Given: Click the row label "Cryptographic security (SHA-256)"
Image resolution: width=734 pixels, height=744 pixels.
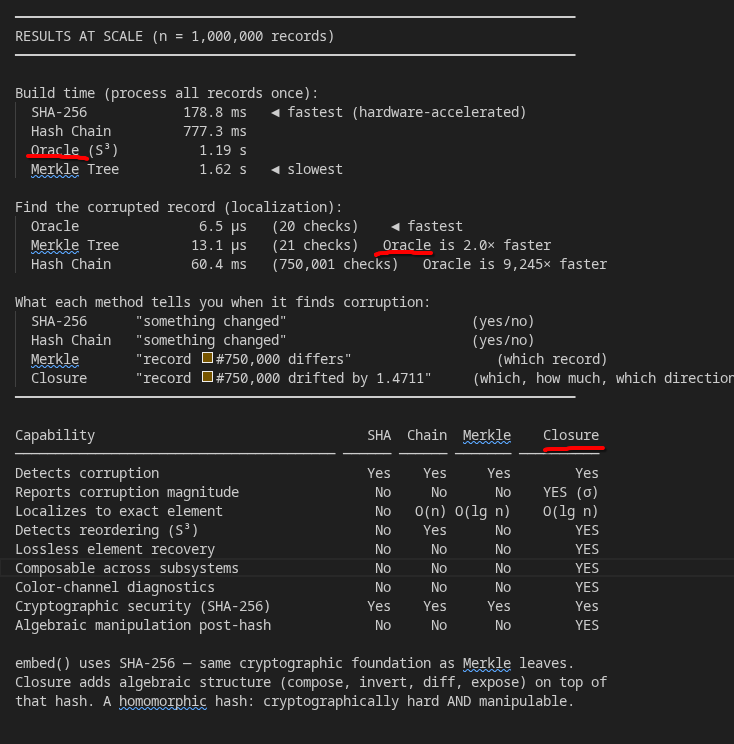Looking at the screenshot, I should (143, 606).
